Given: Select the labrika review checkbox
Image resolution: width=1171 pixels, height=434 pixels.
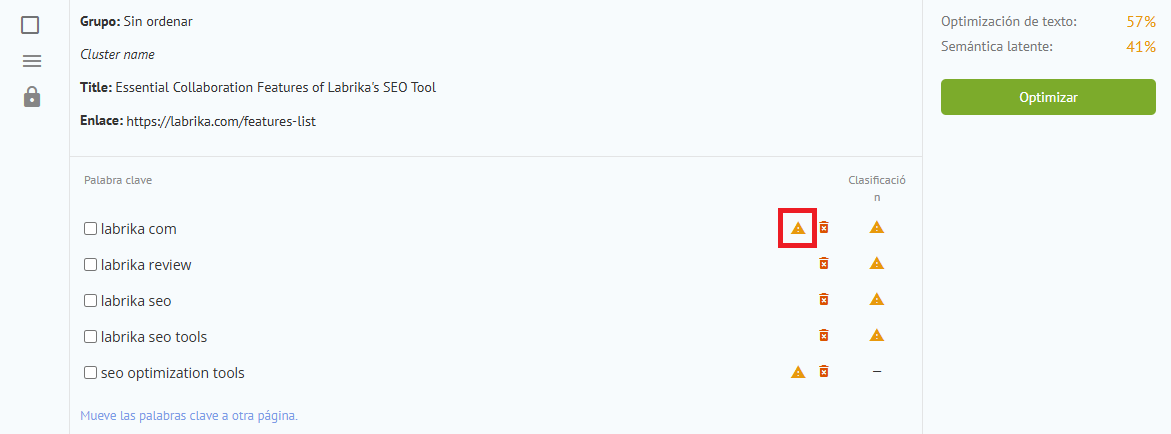Looking at the screenshot, I should pos(90,264).
